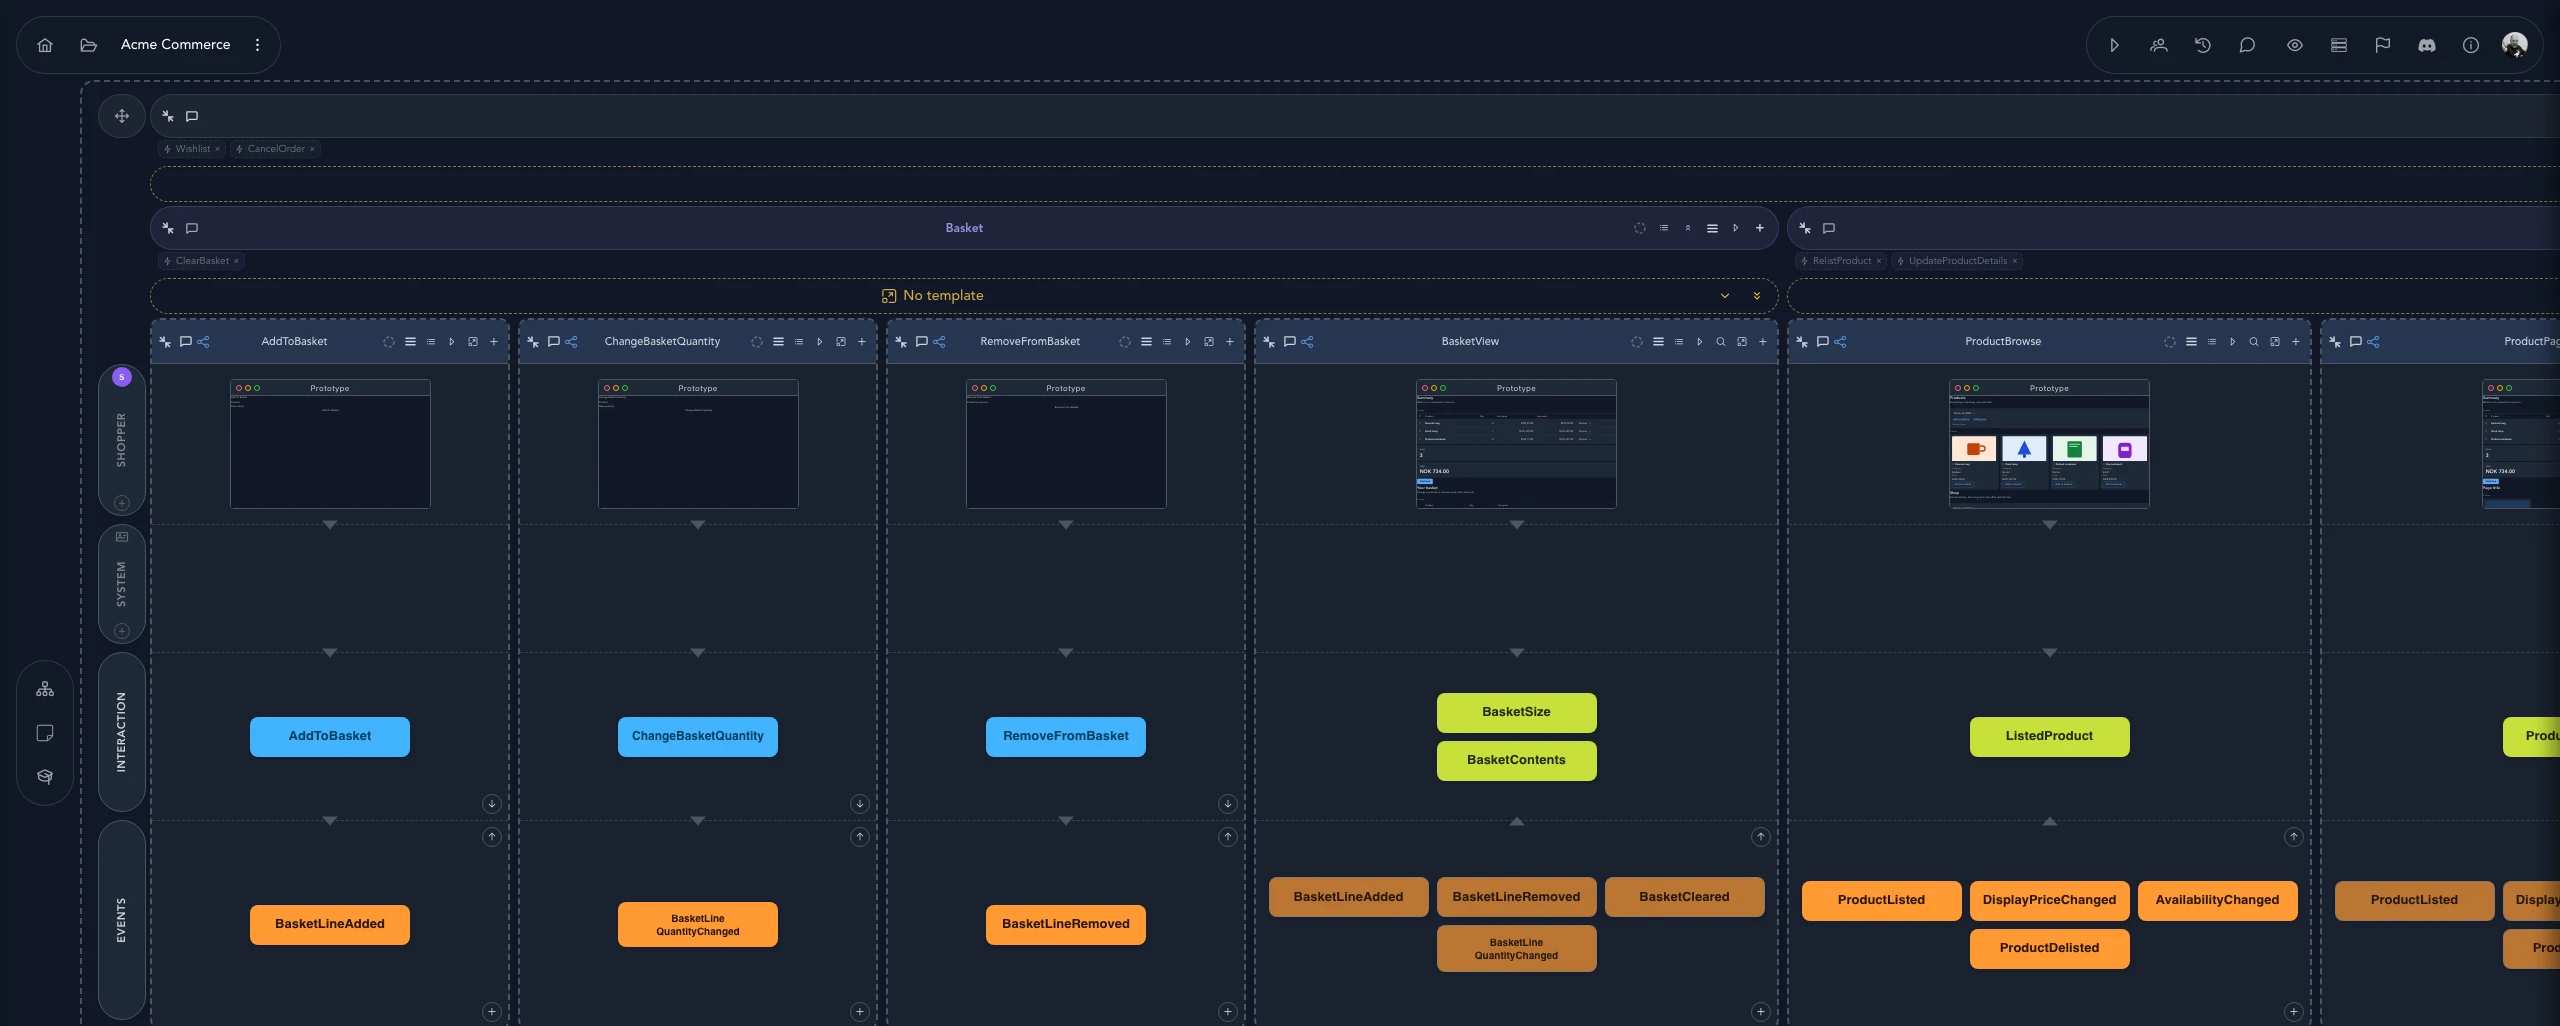Viewport: 2560px width, 1026px height.
Task: Open the collaborators icon in the top toolbar
Action: point(2159,45)
